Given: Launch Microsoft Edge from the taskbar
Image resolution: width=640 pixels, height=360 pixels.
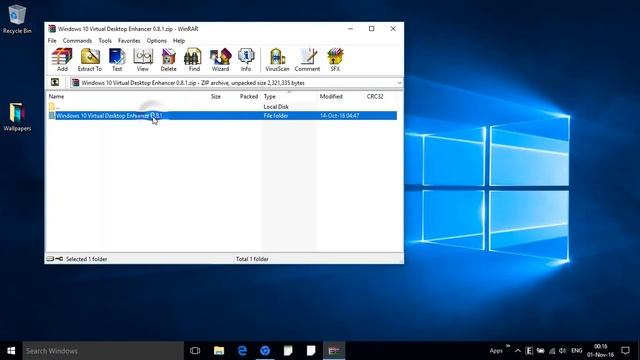Looking at the screenshot, I should click(242, 351).
